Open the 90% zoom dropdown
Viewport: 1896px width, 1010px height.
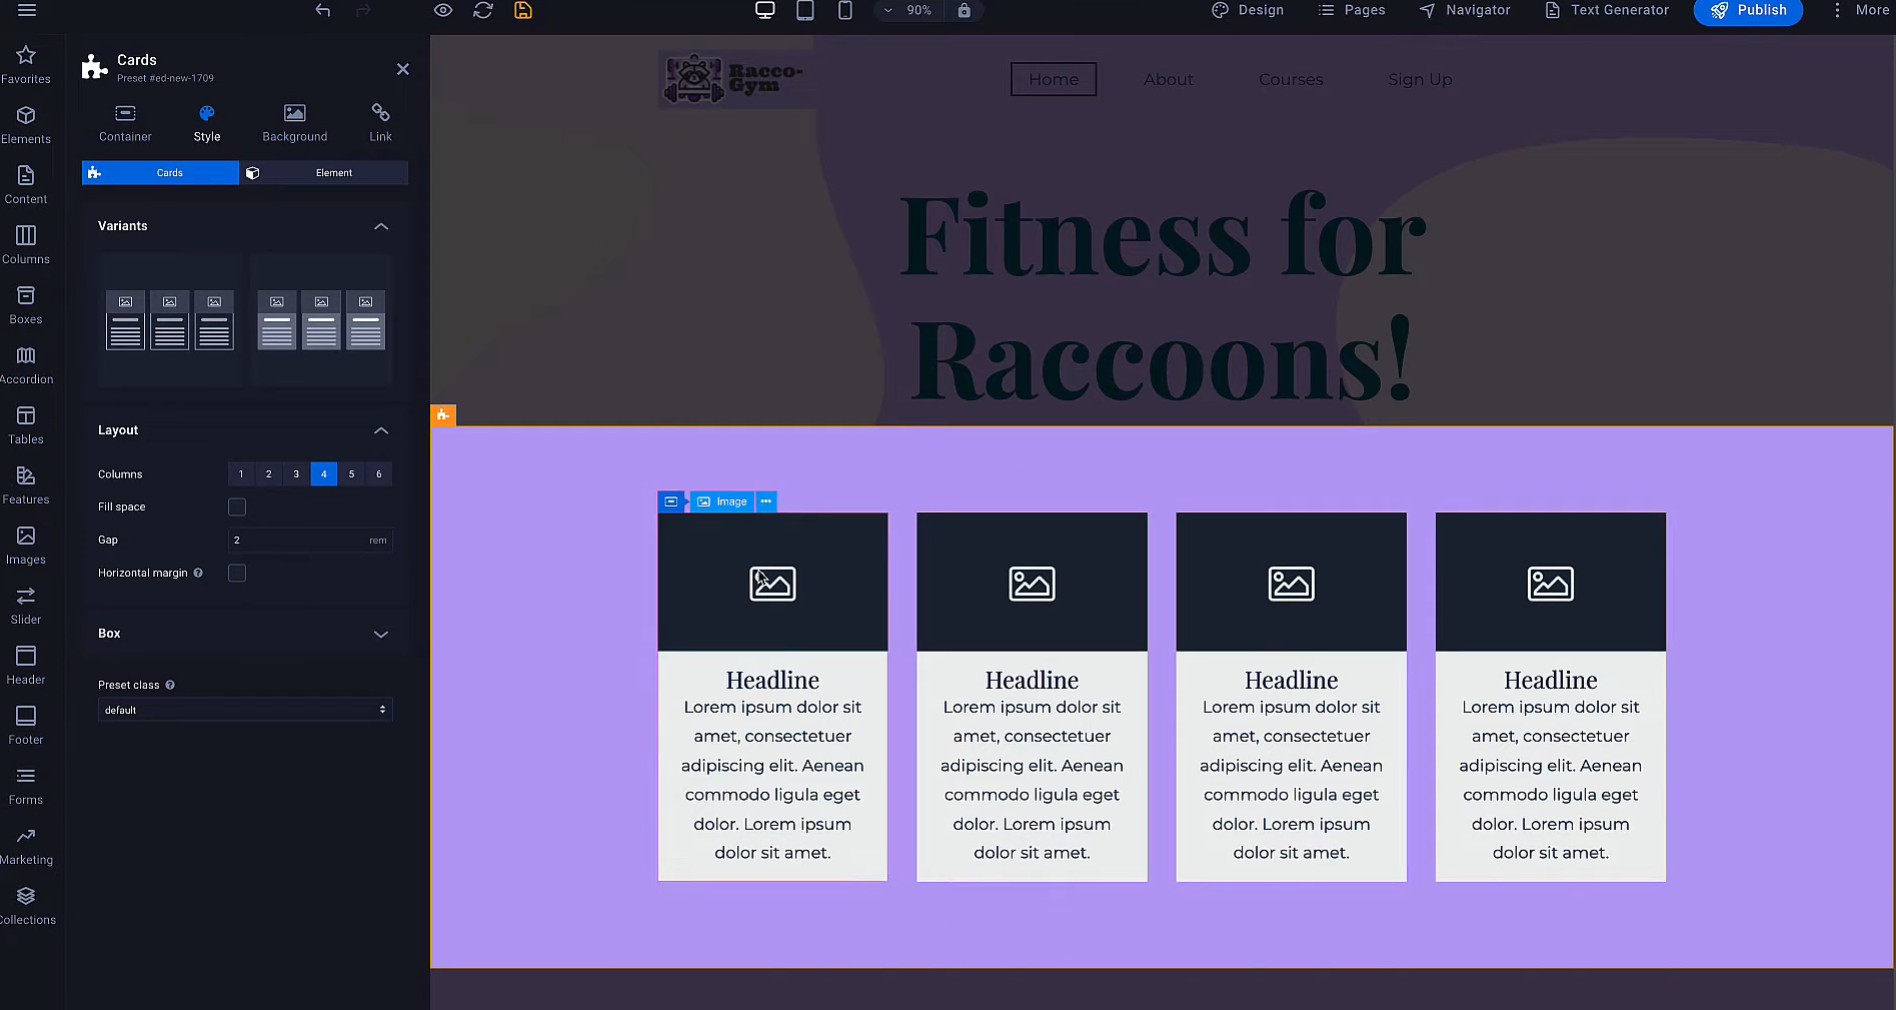[908, 10]
